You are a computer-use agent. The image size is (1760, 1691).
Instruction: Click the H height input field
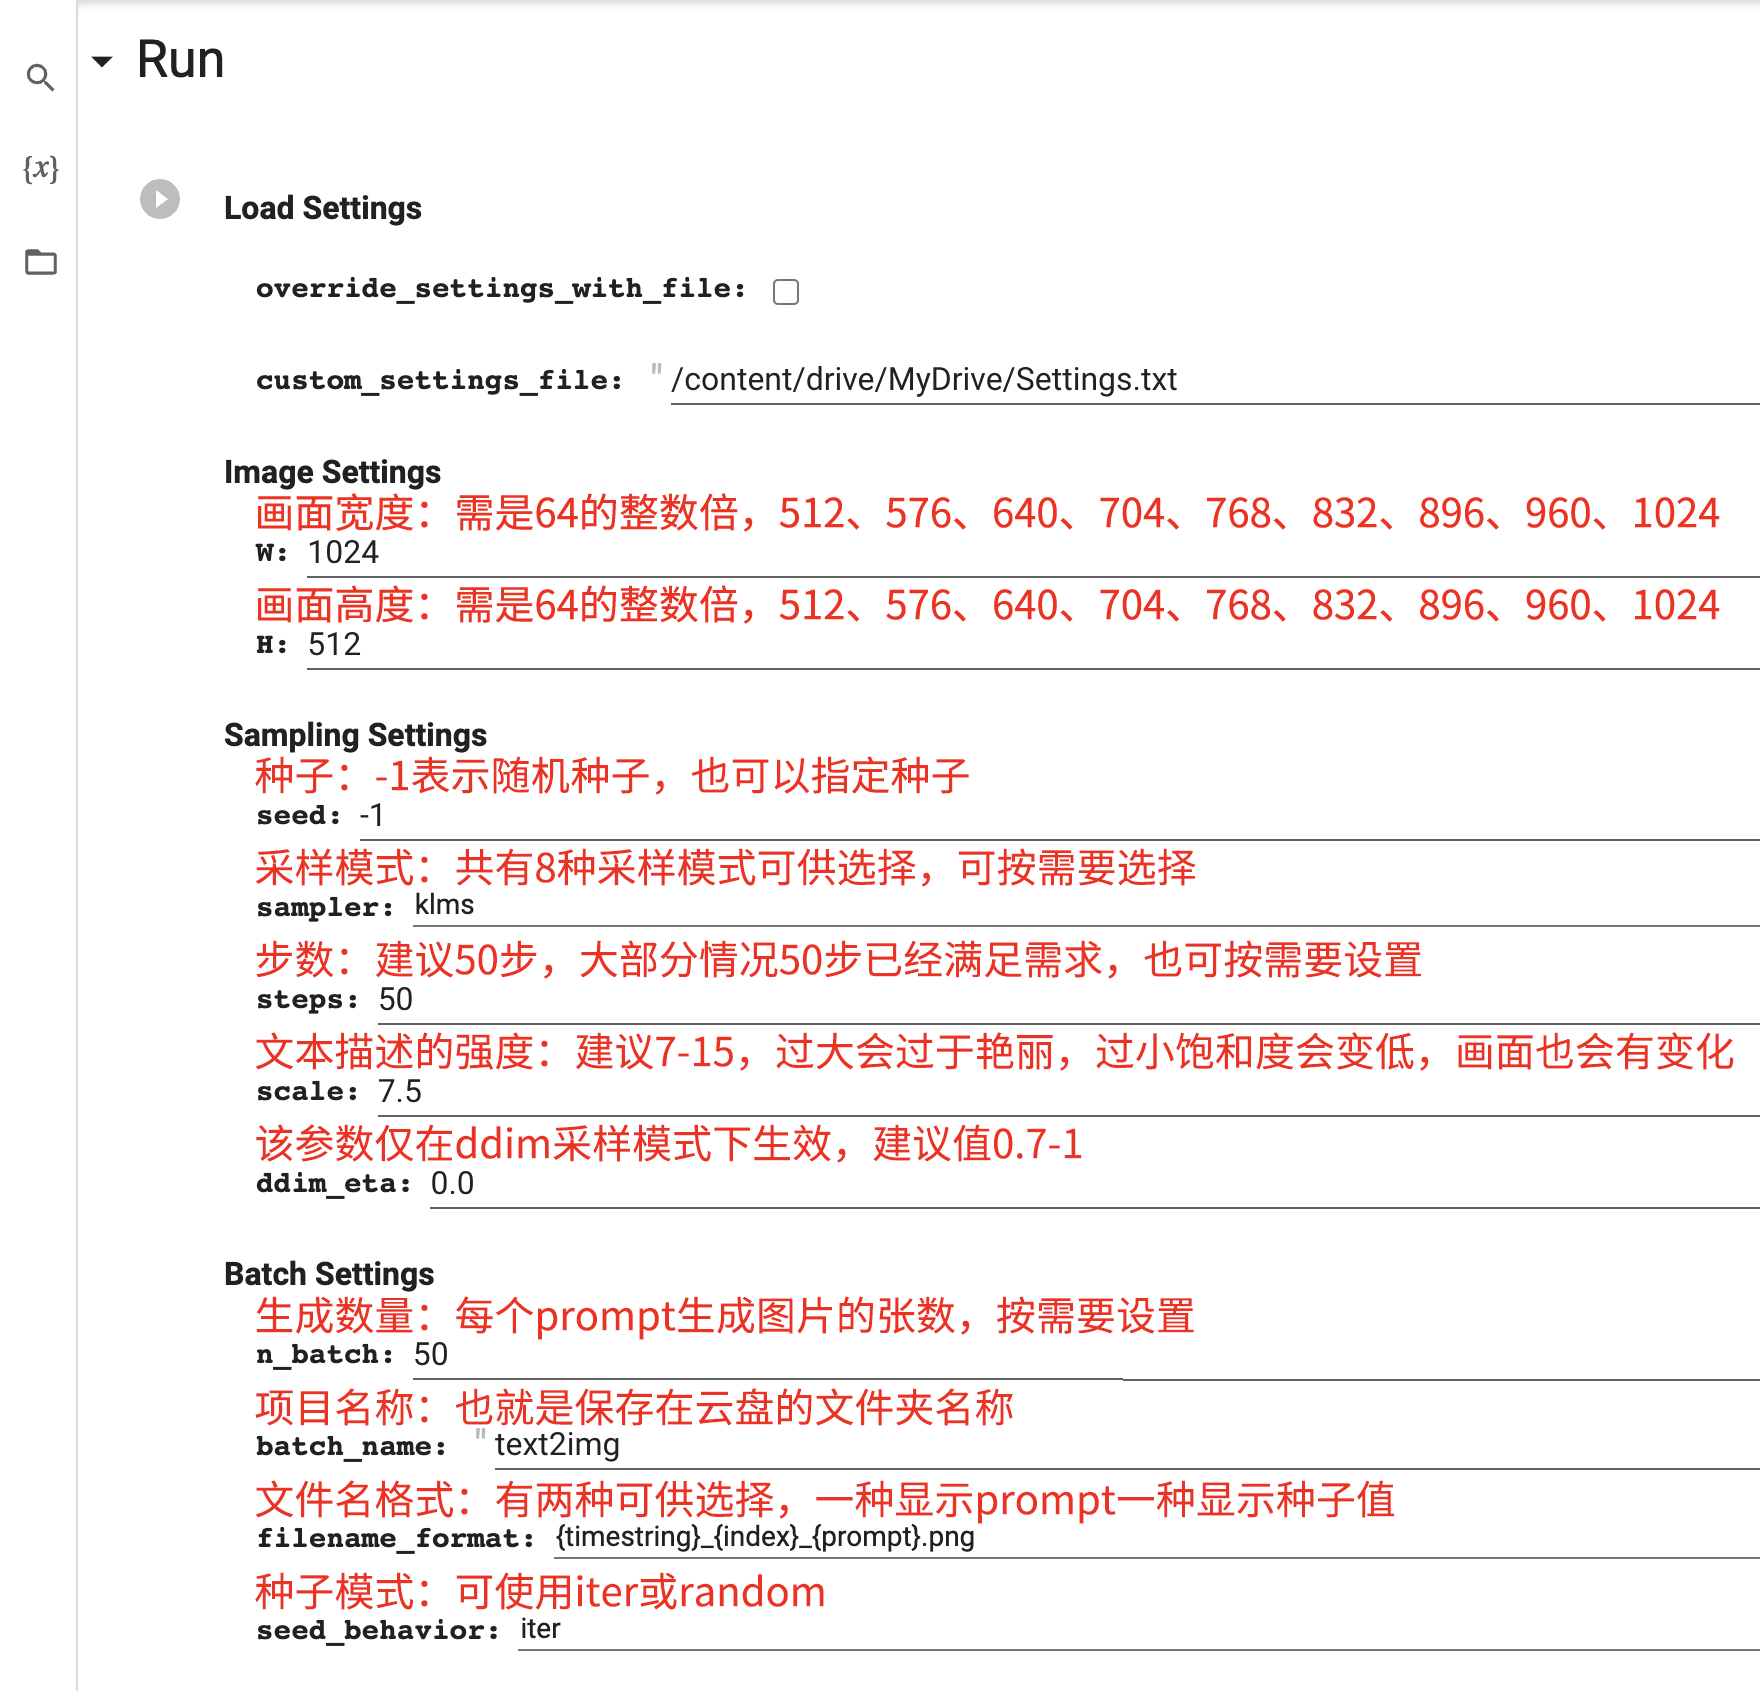point(1033,645)
